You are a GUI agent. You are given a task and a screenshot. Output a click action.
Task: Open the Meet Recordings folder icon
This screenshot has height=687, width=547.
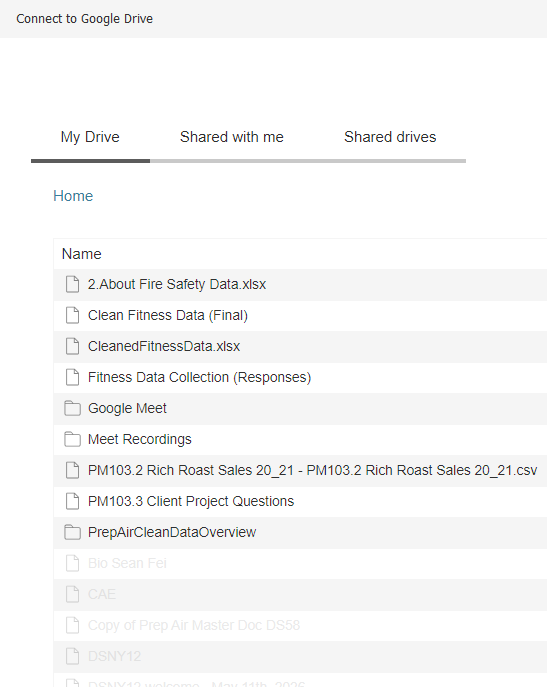(x=72, y=439)
